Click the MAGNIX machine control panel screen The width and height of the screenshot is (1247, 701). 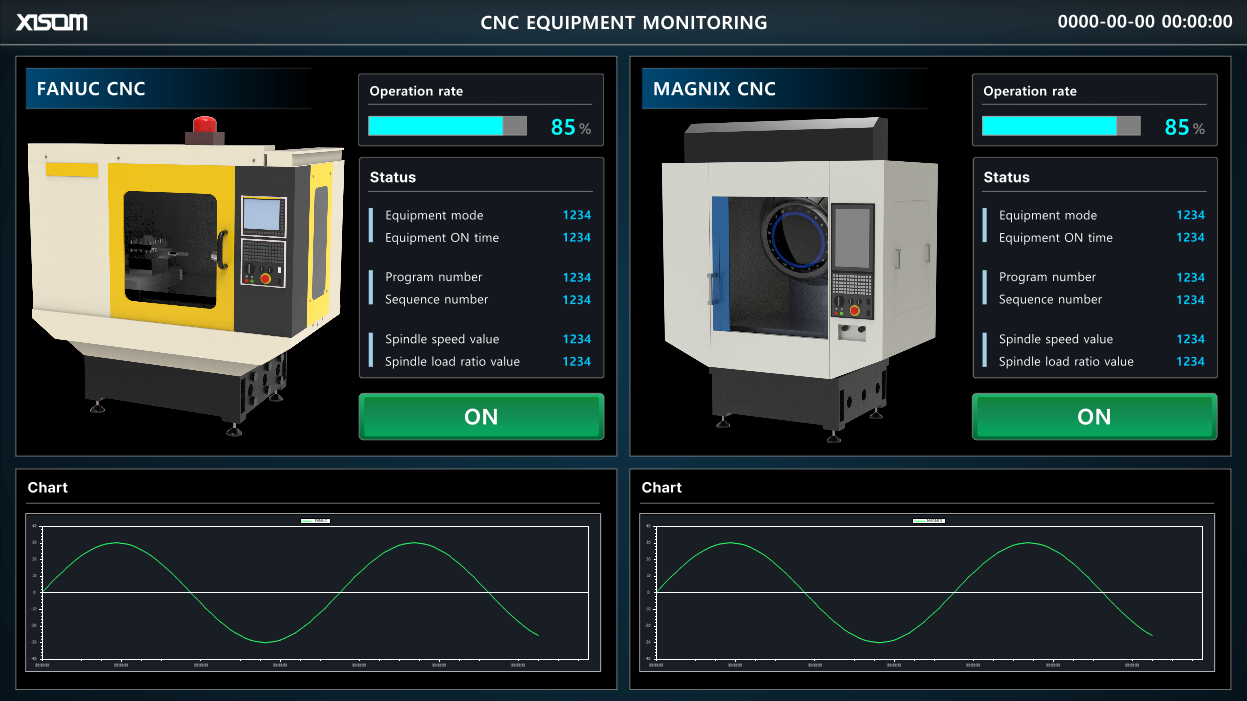[853, 238]
